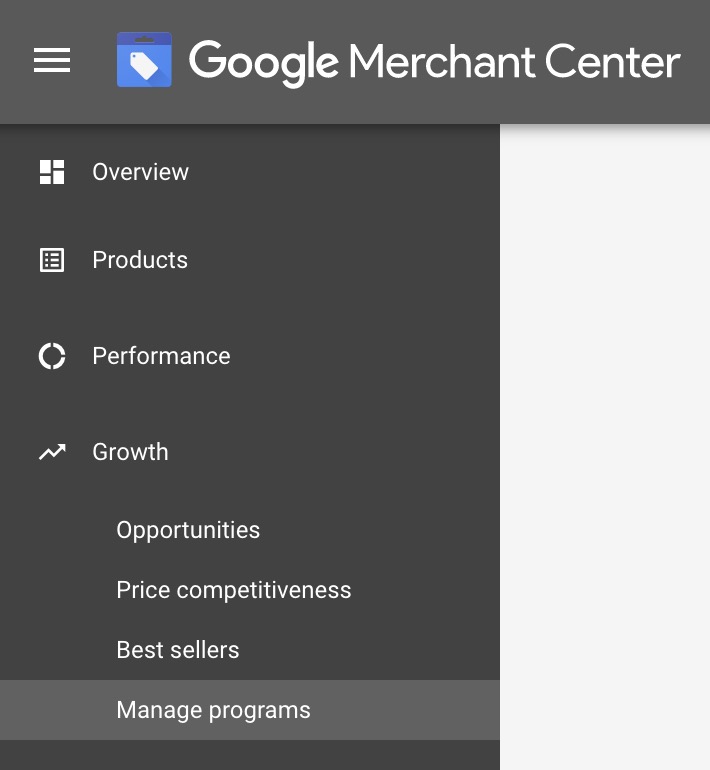This screenshot has width=710, height=770.
Task: Click header bar right of Center text
Action: 697,61
